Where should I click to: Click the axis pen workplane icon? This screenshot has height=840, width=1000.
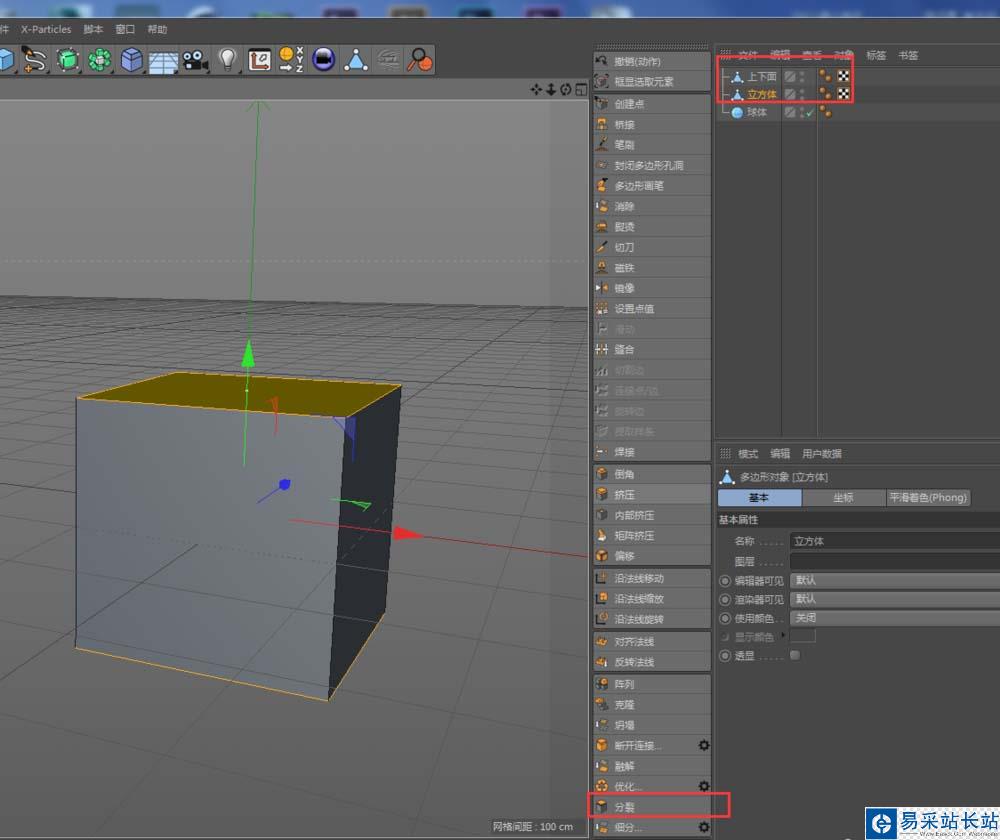260,60
